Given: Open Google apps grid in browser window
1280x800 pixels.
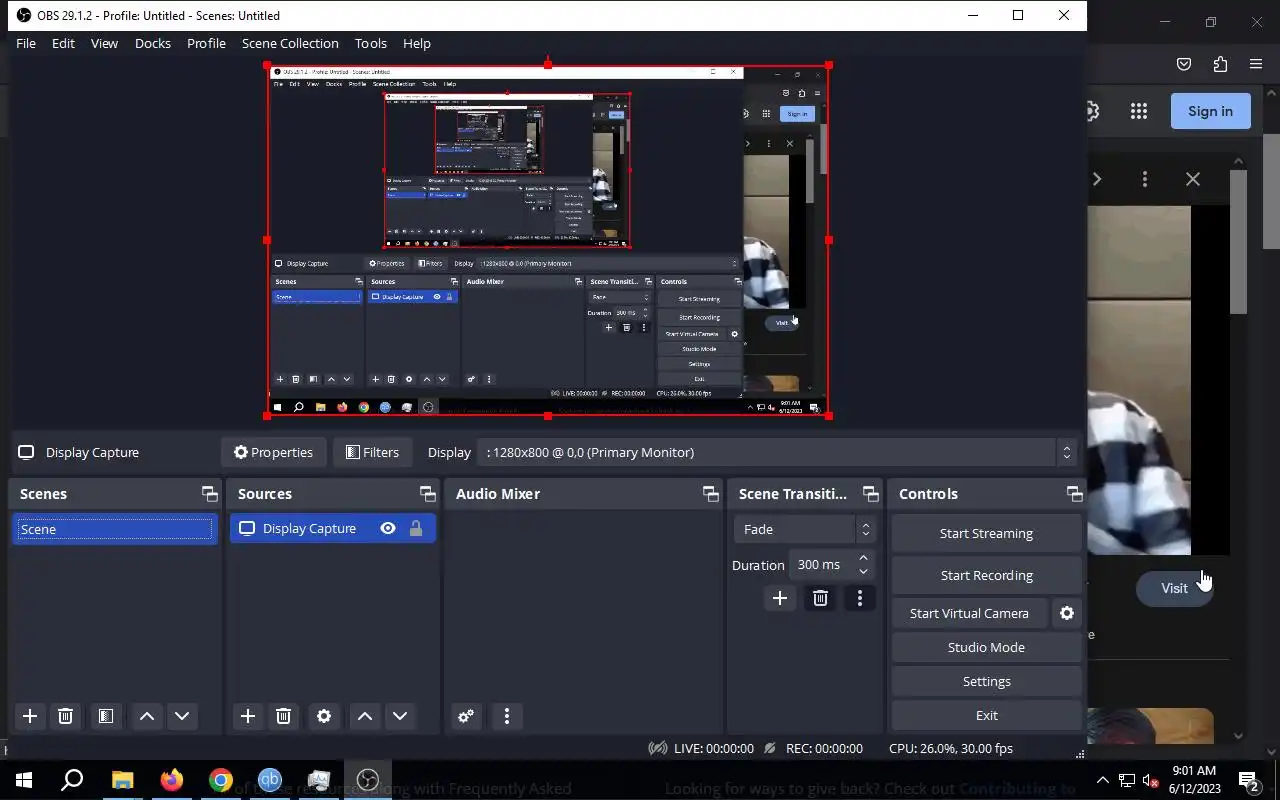Looking at the screenshot, I should click(x=1139, y=111).
